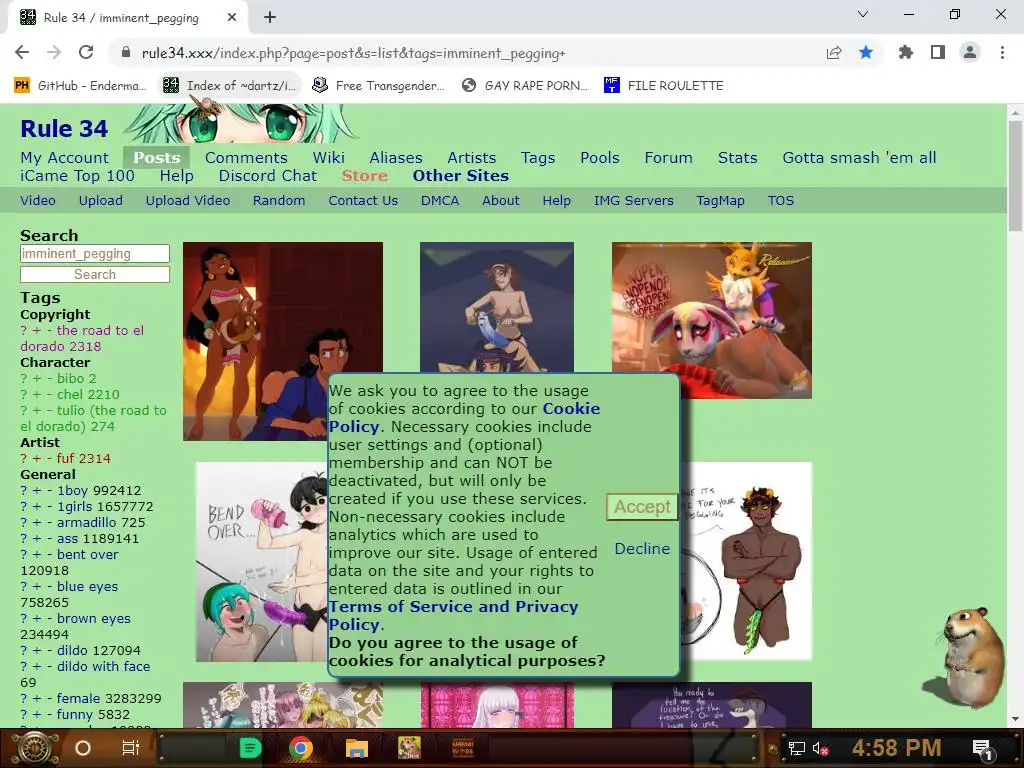Select the 'the road to el dorado' copyright tag
The width and height of the screenshot is (1024, 768).
coord(82,338)
